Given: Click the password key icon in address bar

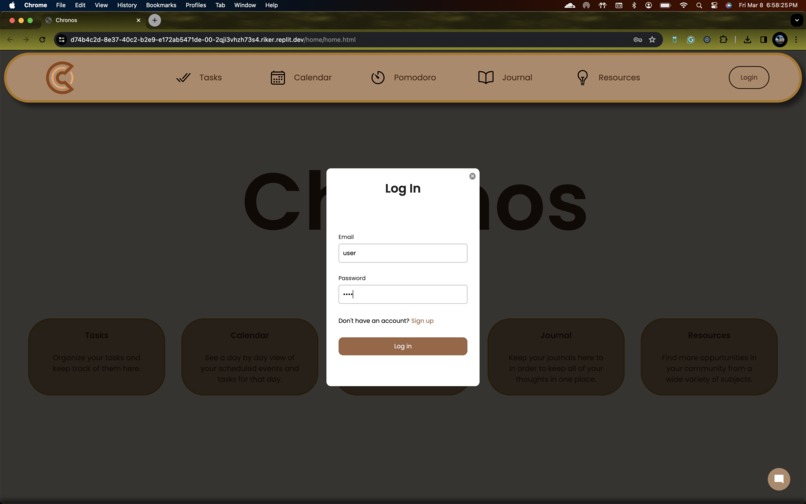Looking at the screenshot, I should click(637, 40).
